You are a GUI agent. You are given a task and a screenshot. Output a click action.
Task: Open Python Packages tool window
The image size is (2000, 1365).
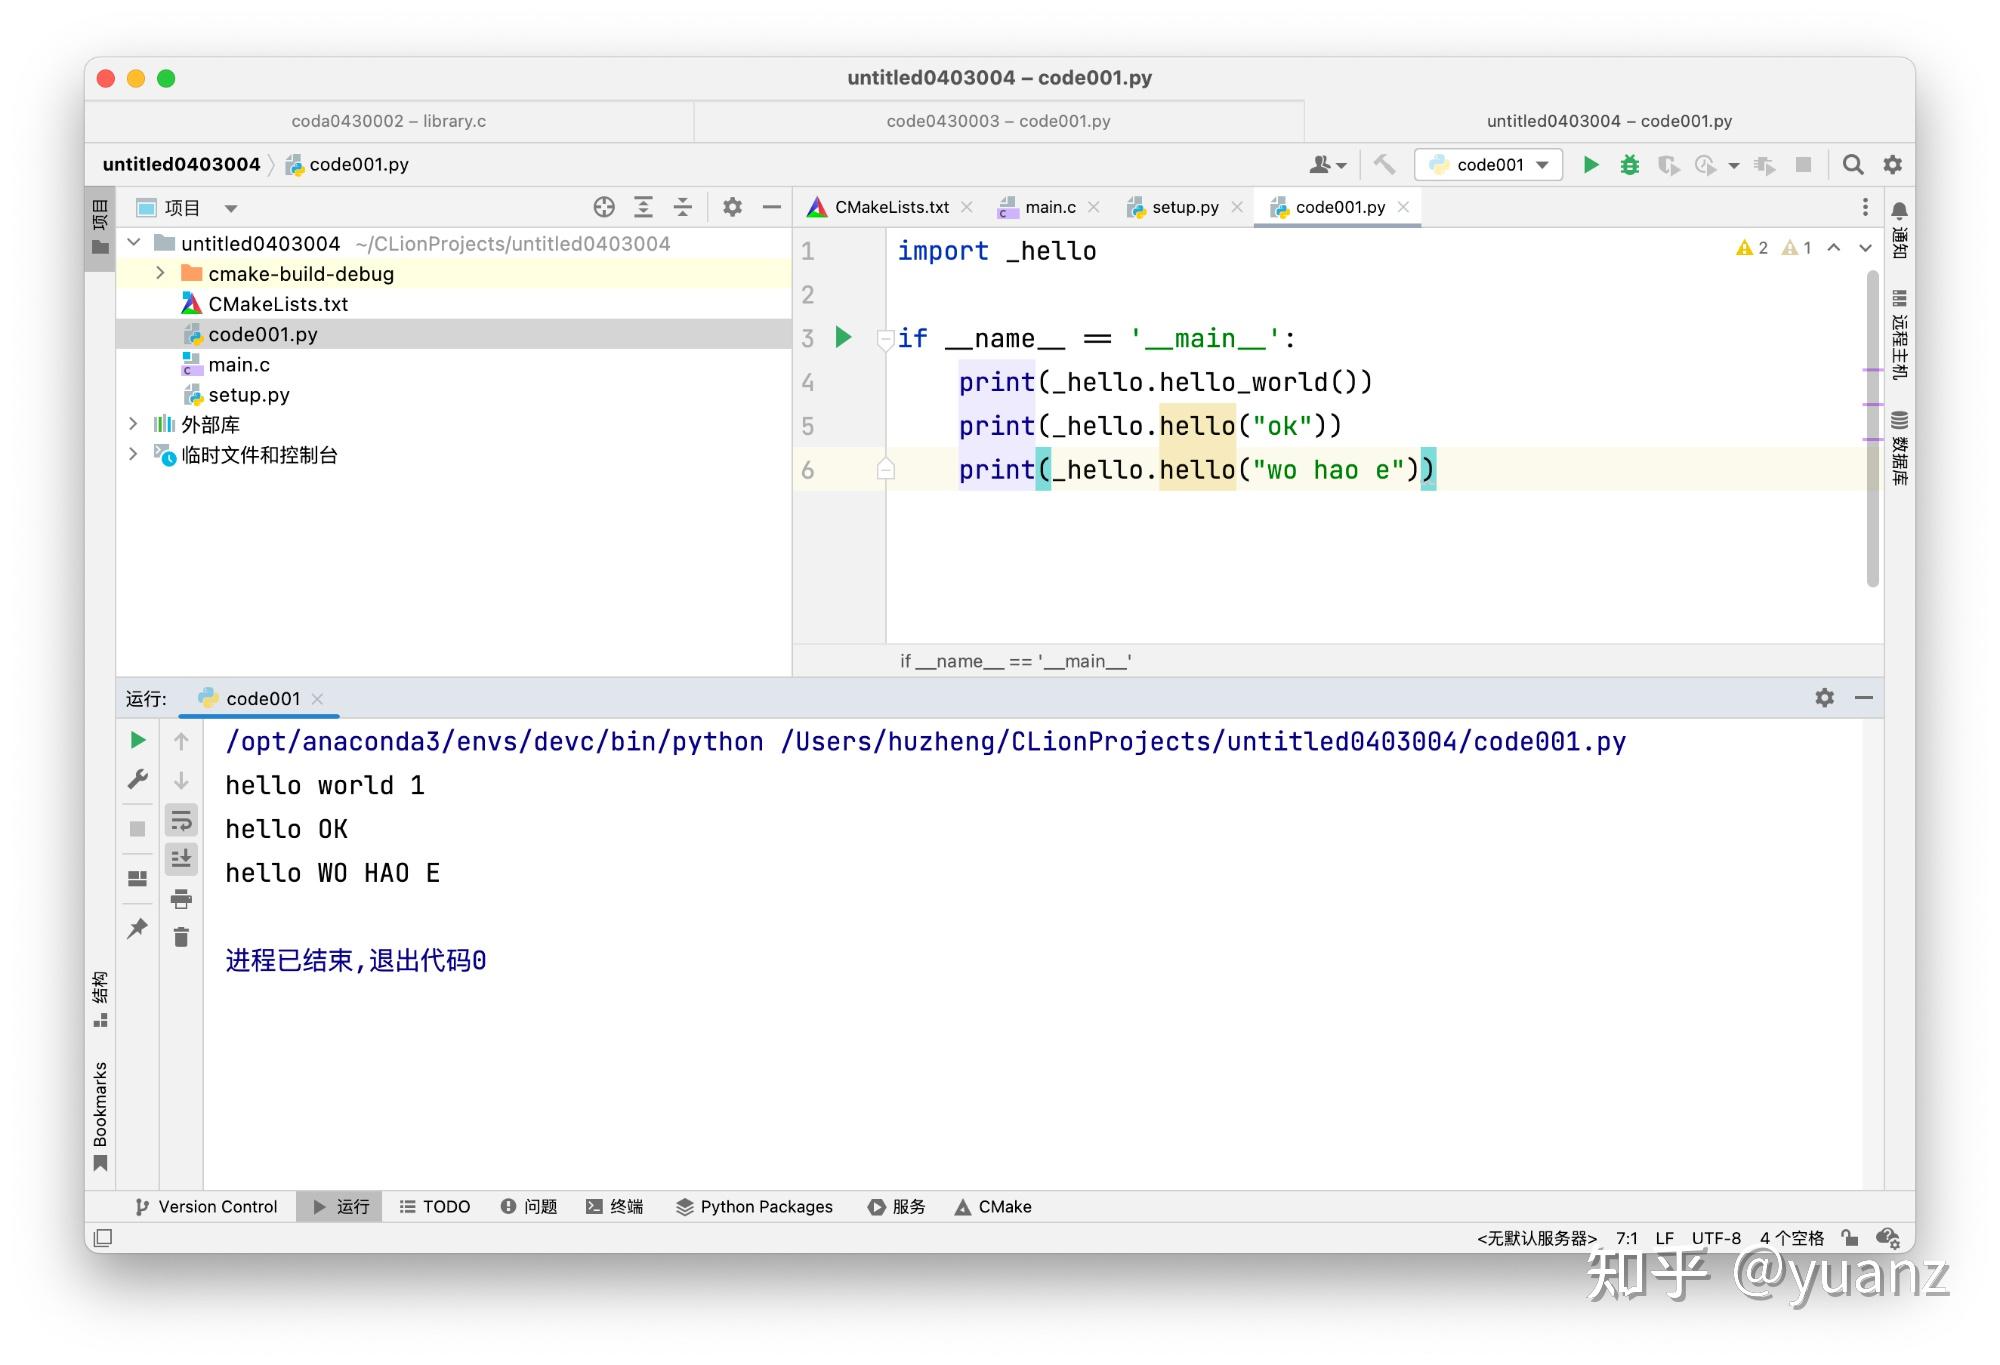coord(755,1207)
